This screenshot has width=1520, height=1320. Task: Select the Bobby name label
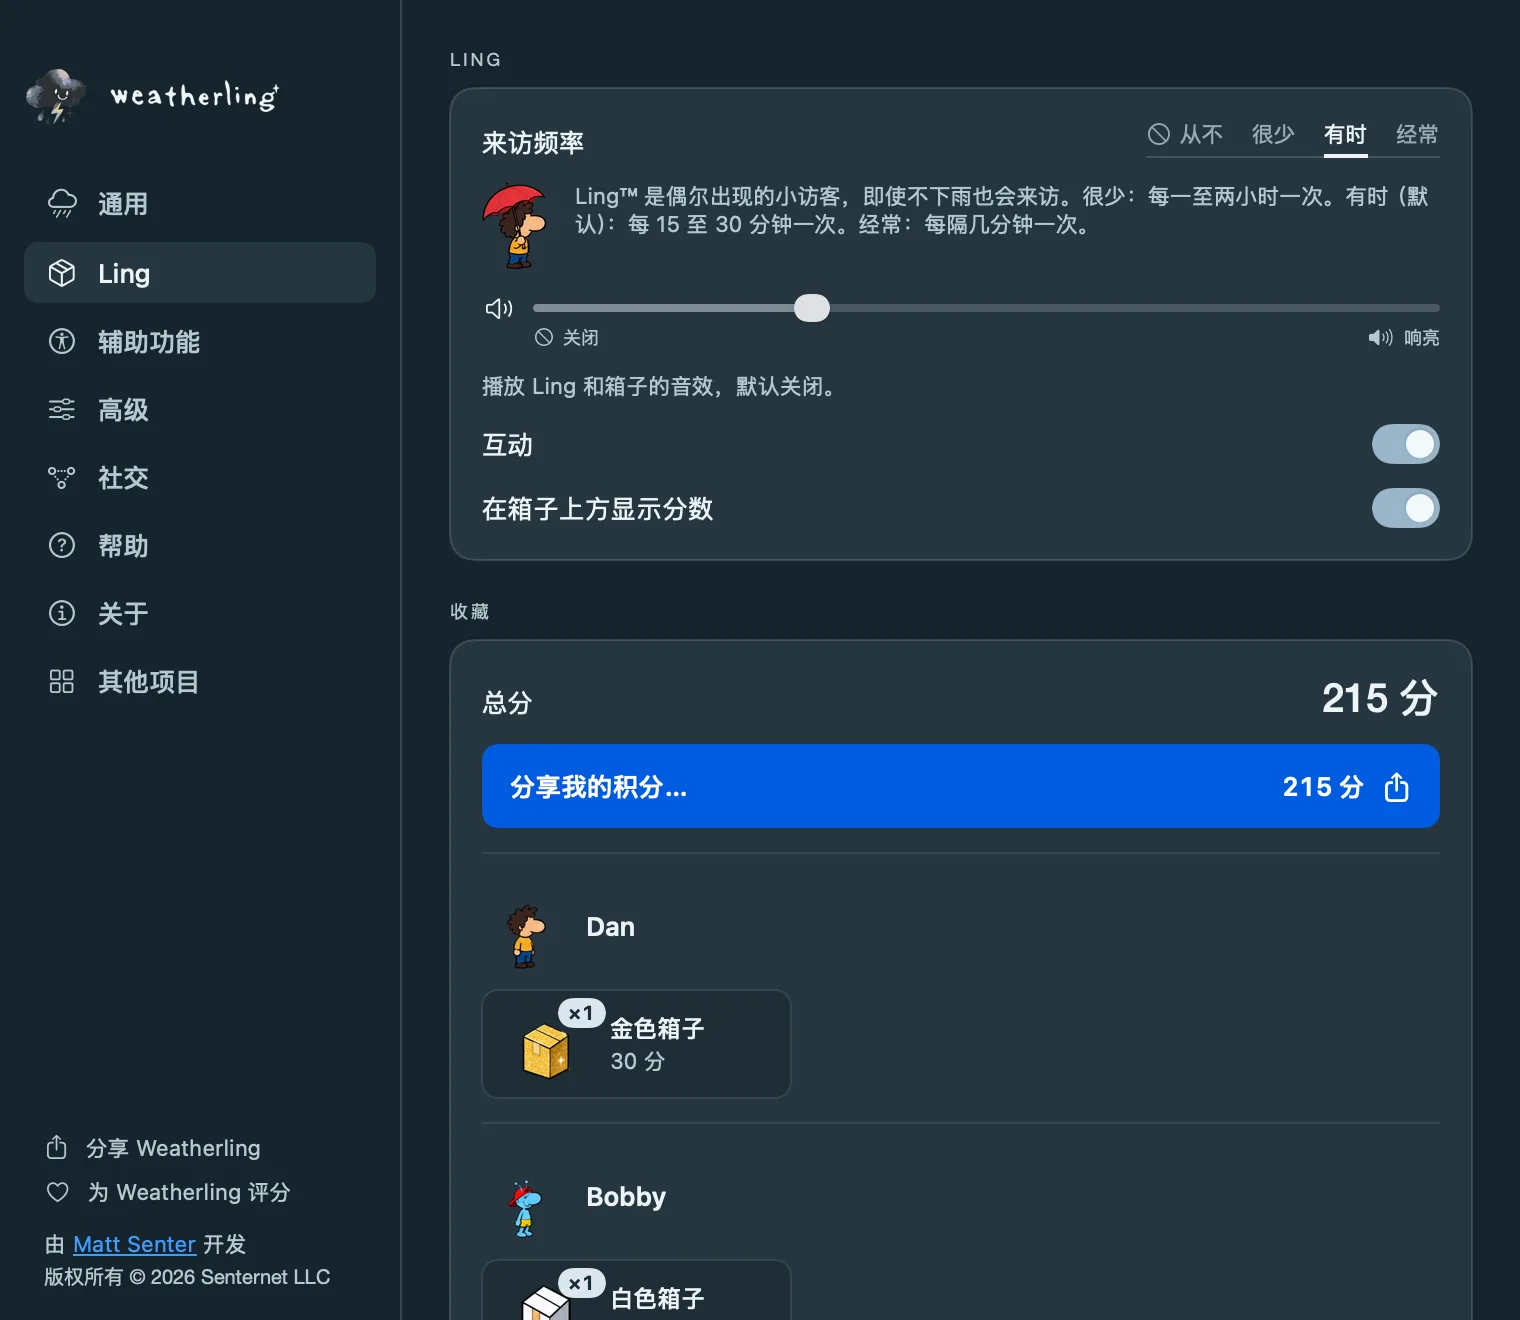coord(626,1197)
